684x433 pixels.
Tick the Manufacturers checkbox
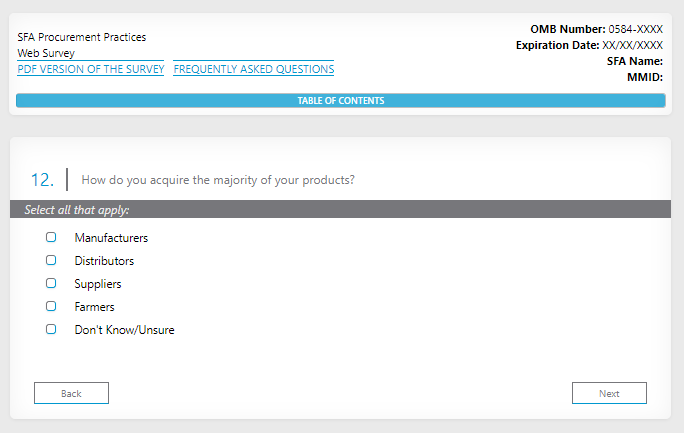pos(51,238)
